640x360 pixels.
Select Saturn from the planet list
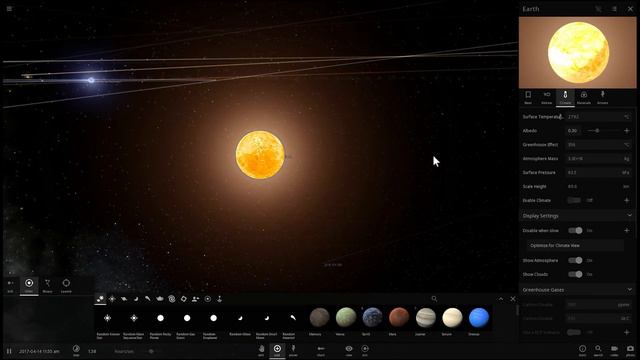coord(452,321)
